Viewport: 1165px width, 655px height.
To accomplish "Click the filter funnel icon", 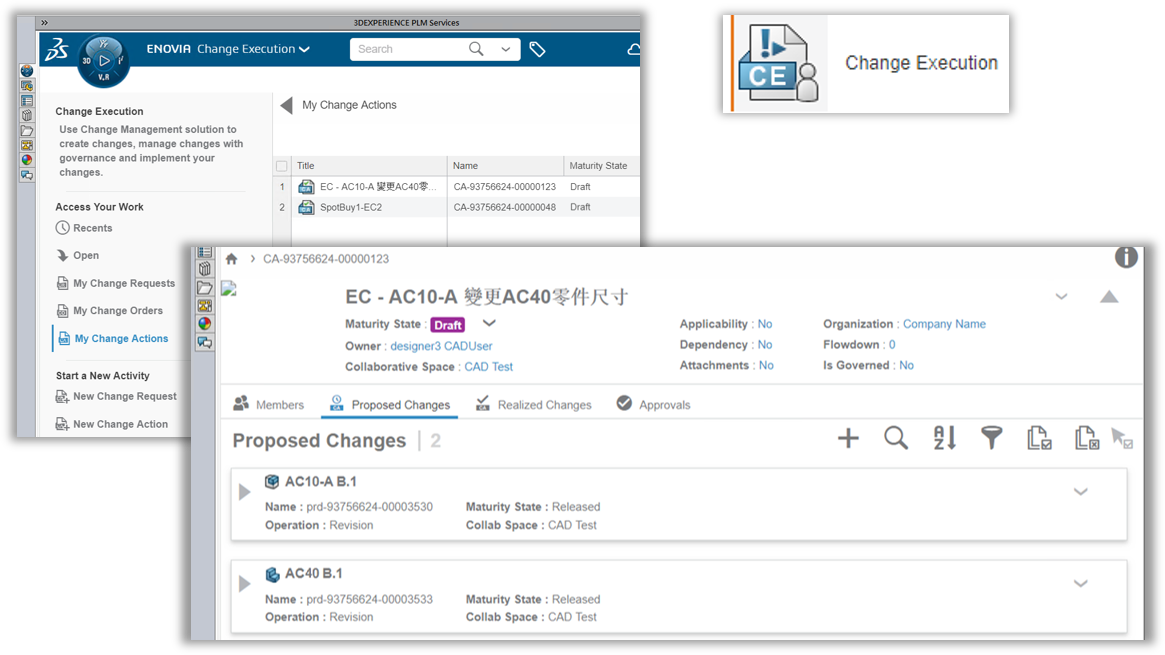I will (991, 438).
